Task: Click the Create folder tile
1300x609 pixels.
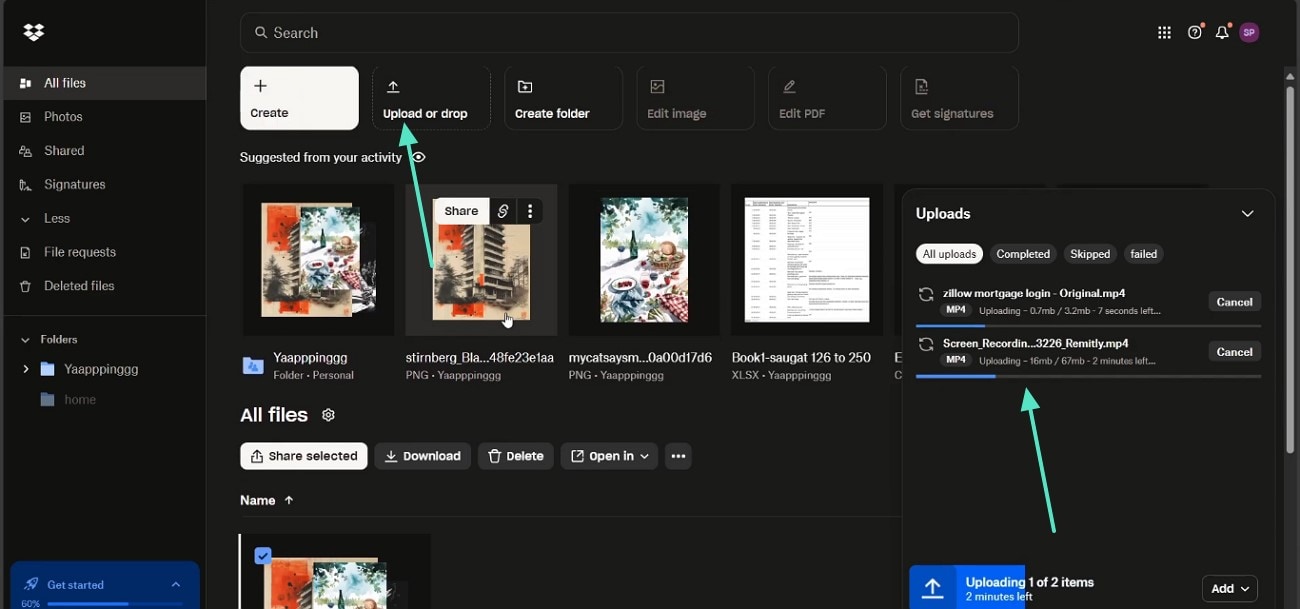Action: pos(563,98)
